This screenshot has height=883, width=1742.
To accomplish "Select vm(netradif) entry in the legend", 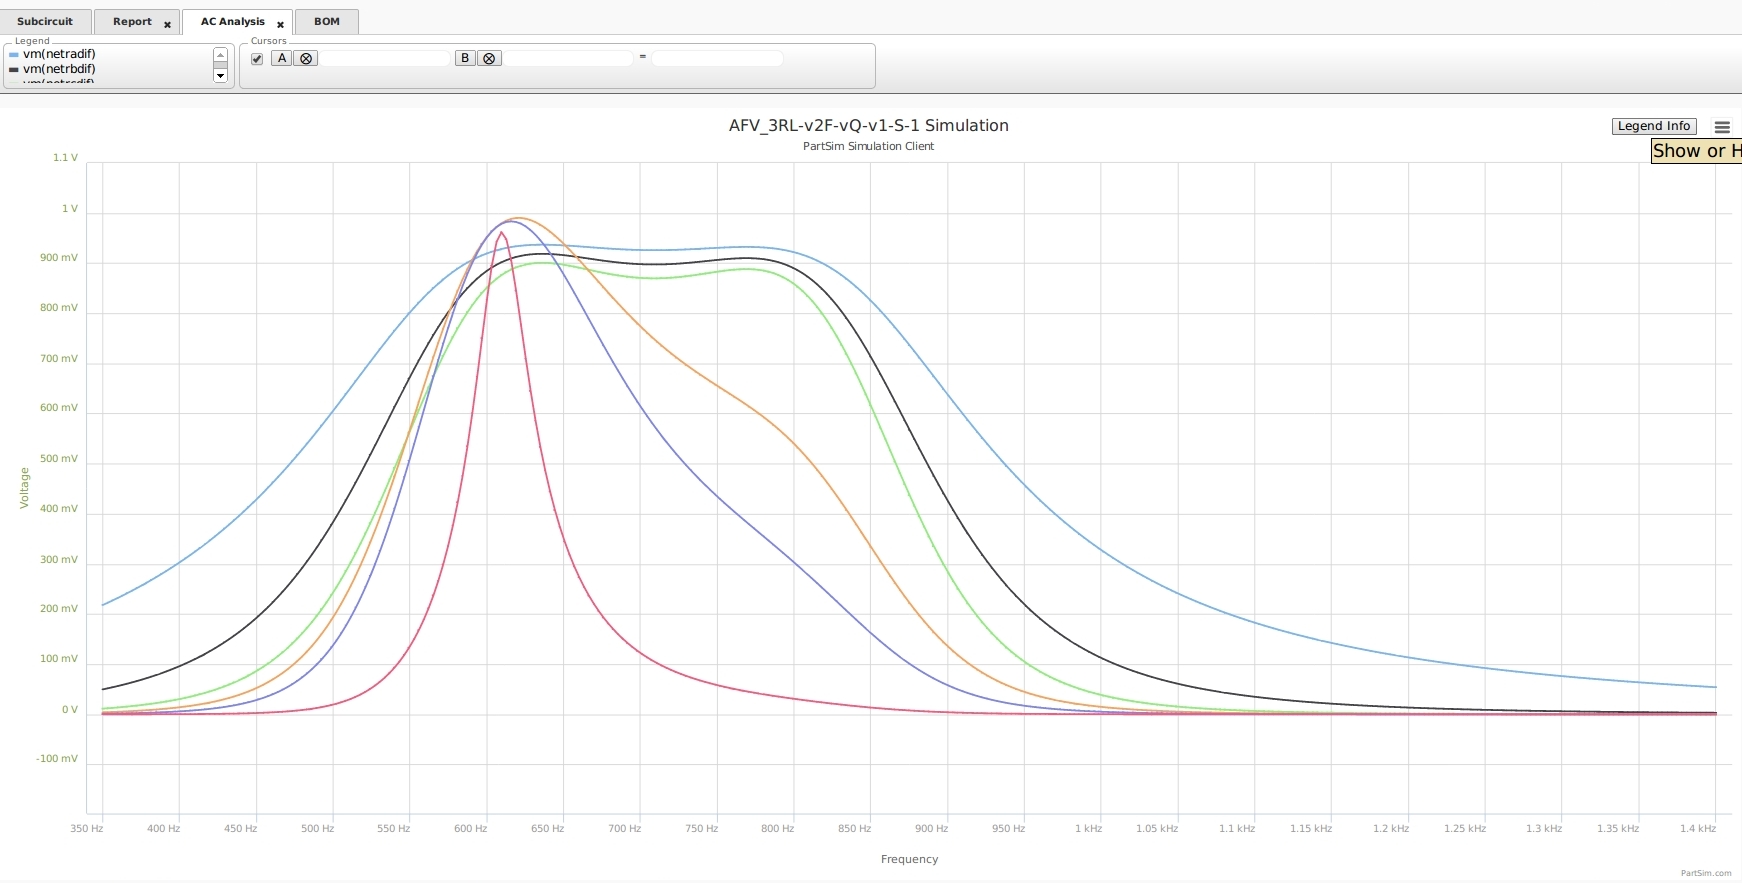I will (x=59, y=55).
